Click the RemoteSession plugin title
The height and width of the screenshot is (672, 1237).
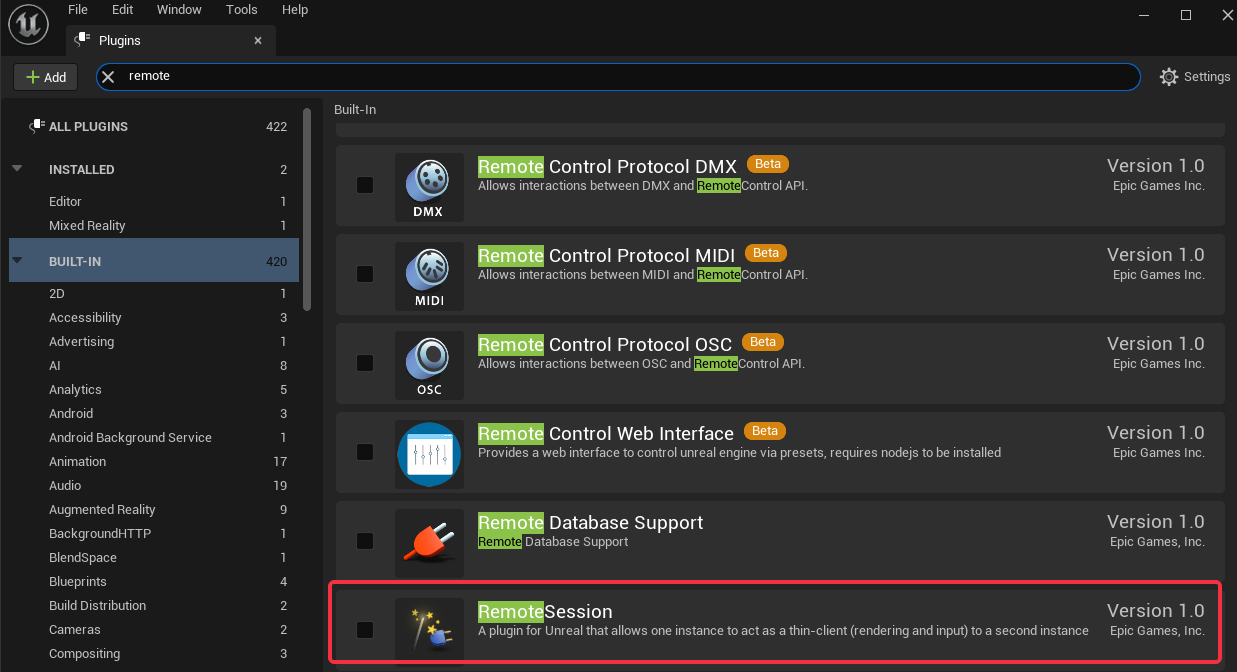[x=545, y=611]
